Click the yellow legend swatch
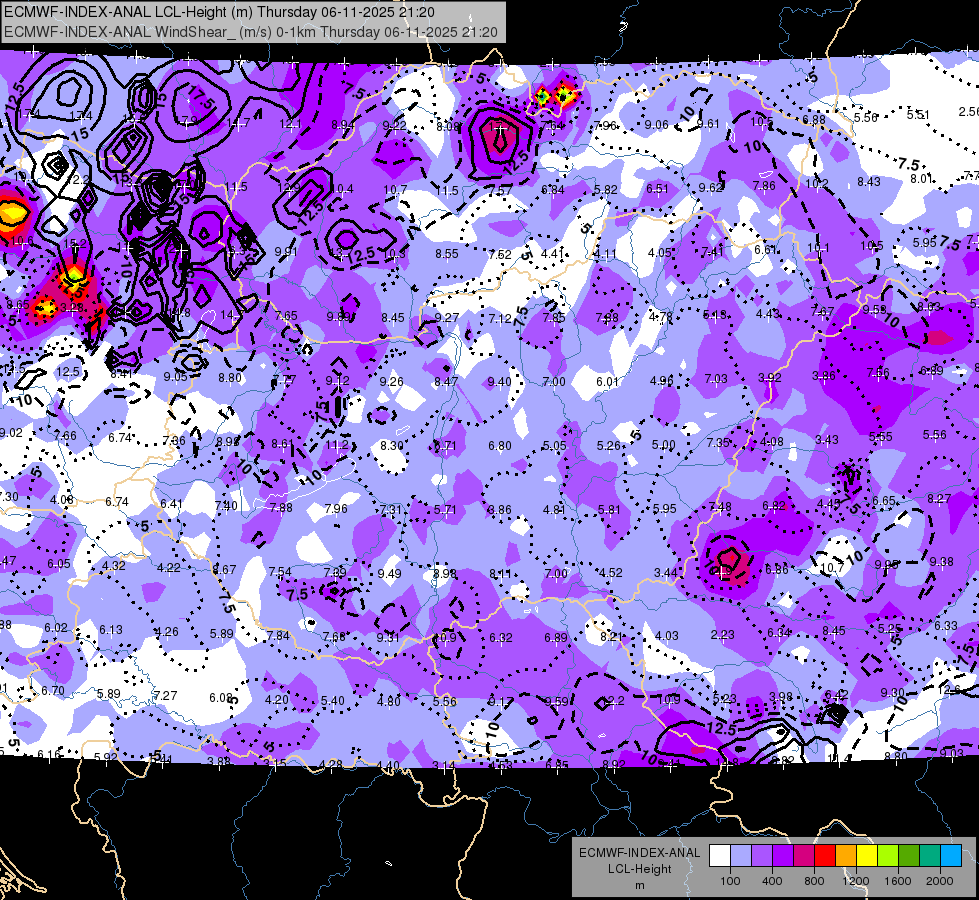The width and height of the screenshot is (979, 900). pyautogui.click(x=867, y=856)
